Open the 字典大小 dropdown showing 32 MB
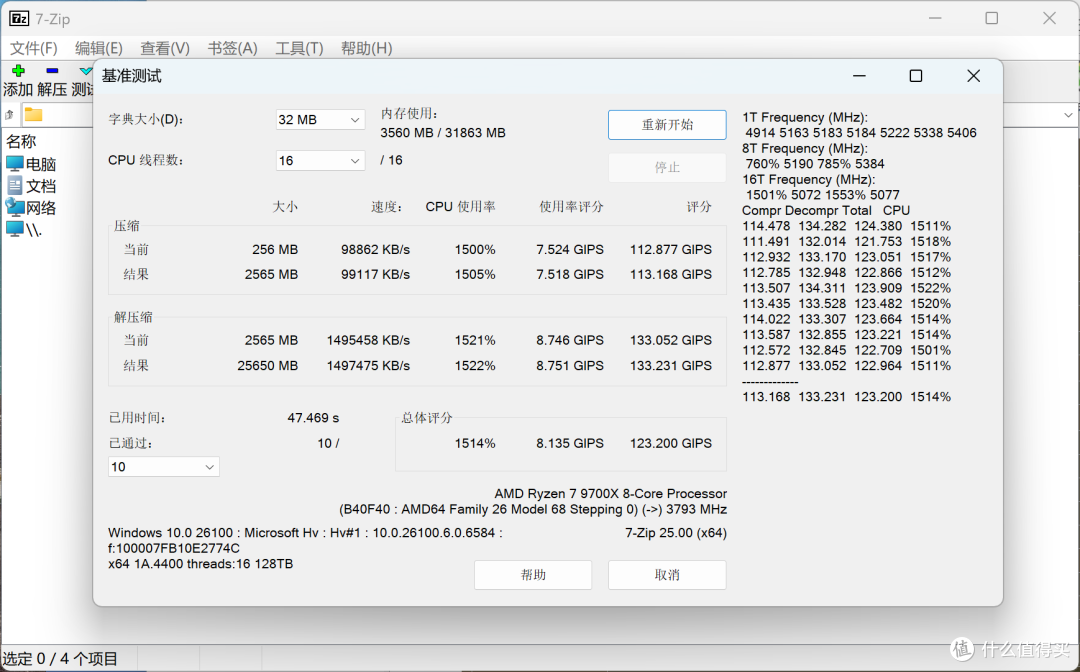Viewport: 1080px width, 672px height. (x=320, y=120)
